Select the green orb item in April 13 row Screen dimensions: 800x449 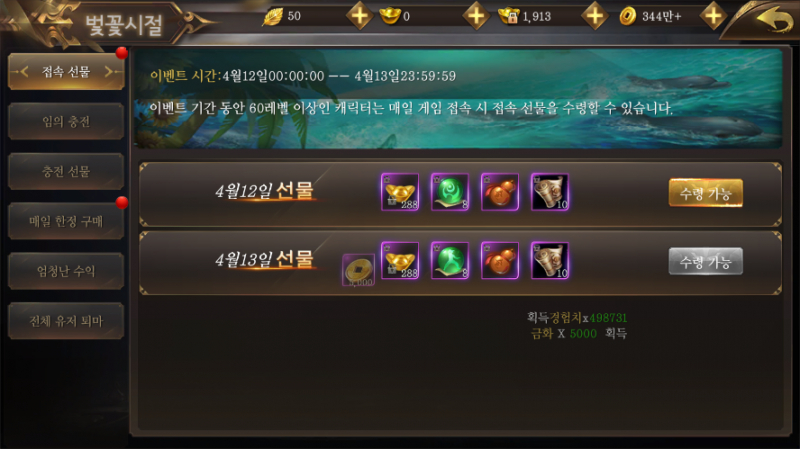(450, 260)
